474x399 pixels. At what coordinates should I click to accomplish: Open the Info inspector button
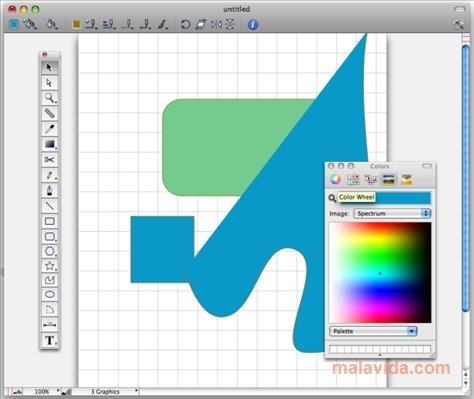(x=253, y=24)
